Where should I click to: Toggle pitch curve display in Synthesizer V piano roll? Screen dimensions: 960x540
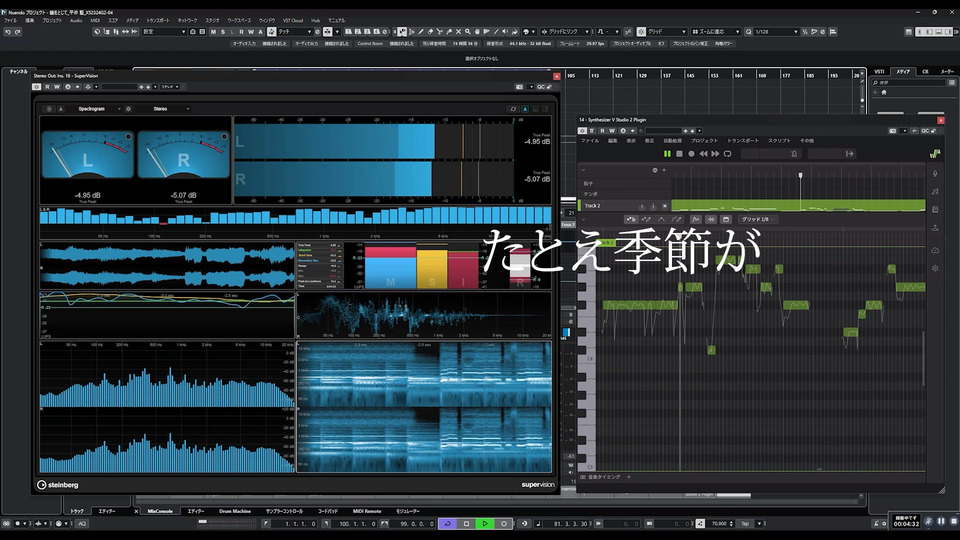point(696,219)
